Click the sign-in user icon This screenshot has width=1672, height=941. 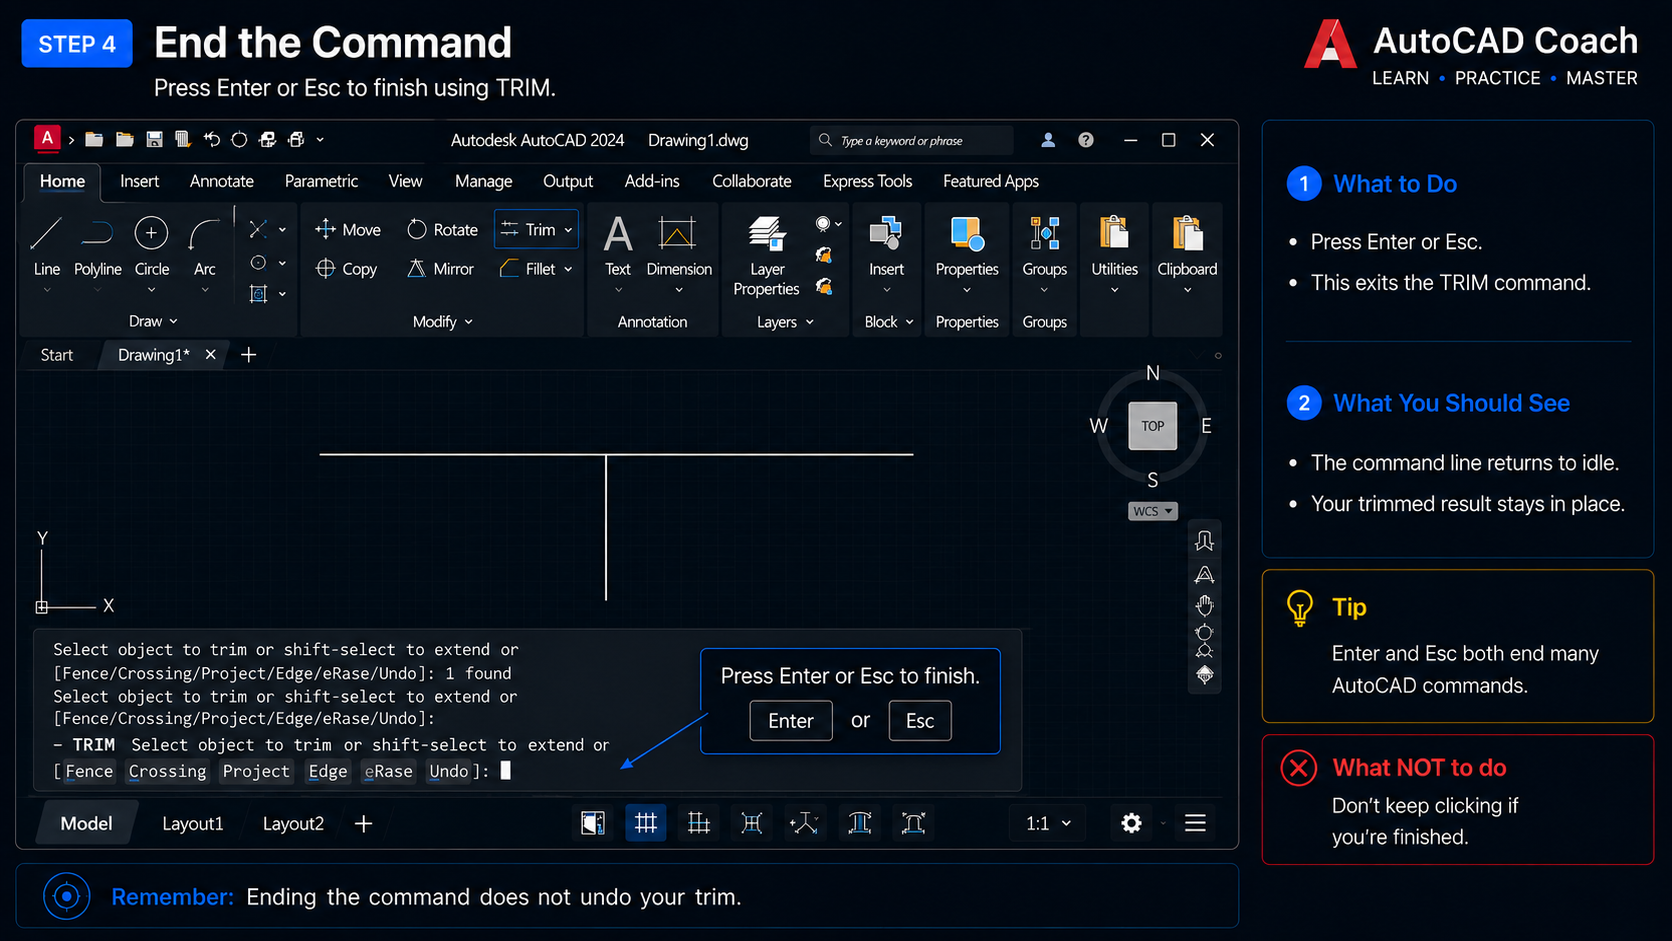[1048, 140]
